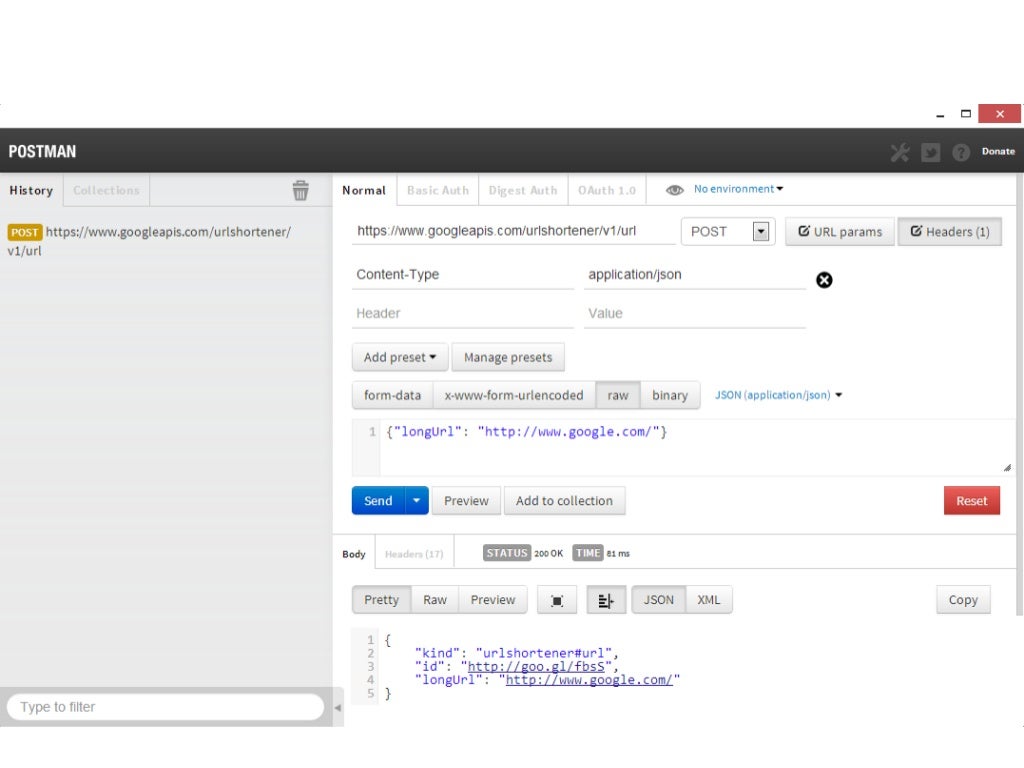Minimize the Postman window
Image resolution: width=1024 pixels, height=768 pixels.
pyautogui.click(x=940, y=114)
